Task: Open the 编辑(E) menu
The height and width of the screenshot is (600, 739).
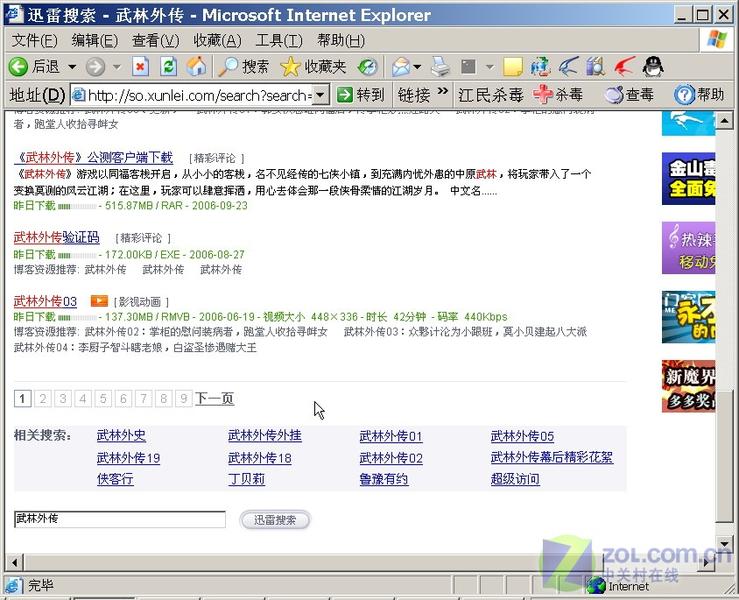Action: click(95, 41)
